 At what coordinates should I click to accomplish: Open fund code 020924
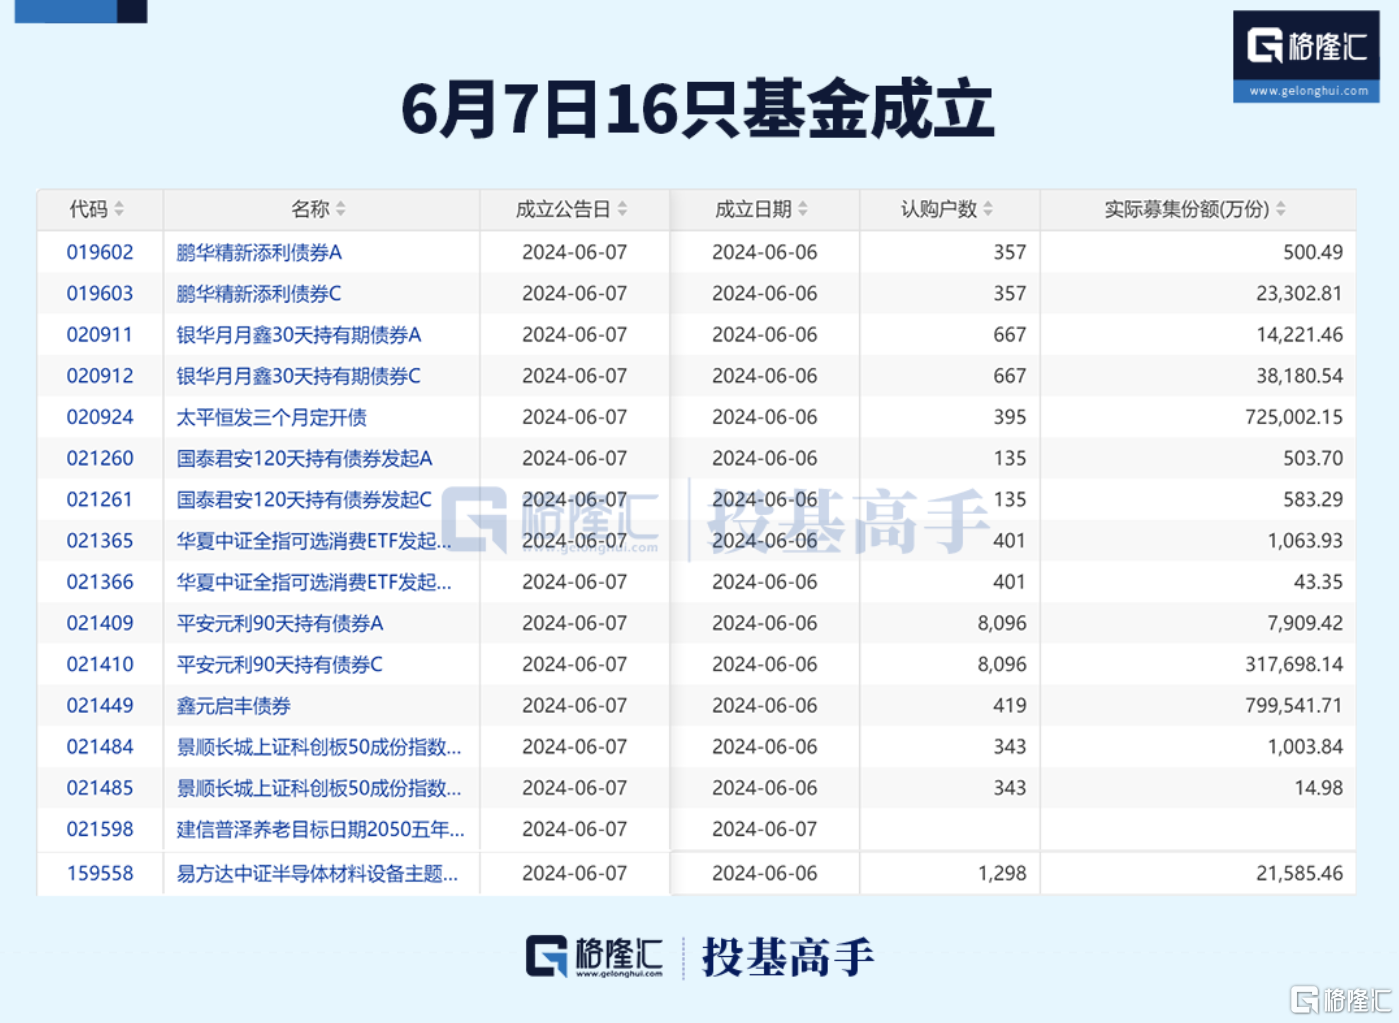click(x=100, y=417)
